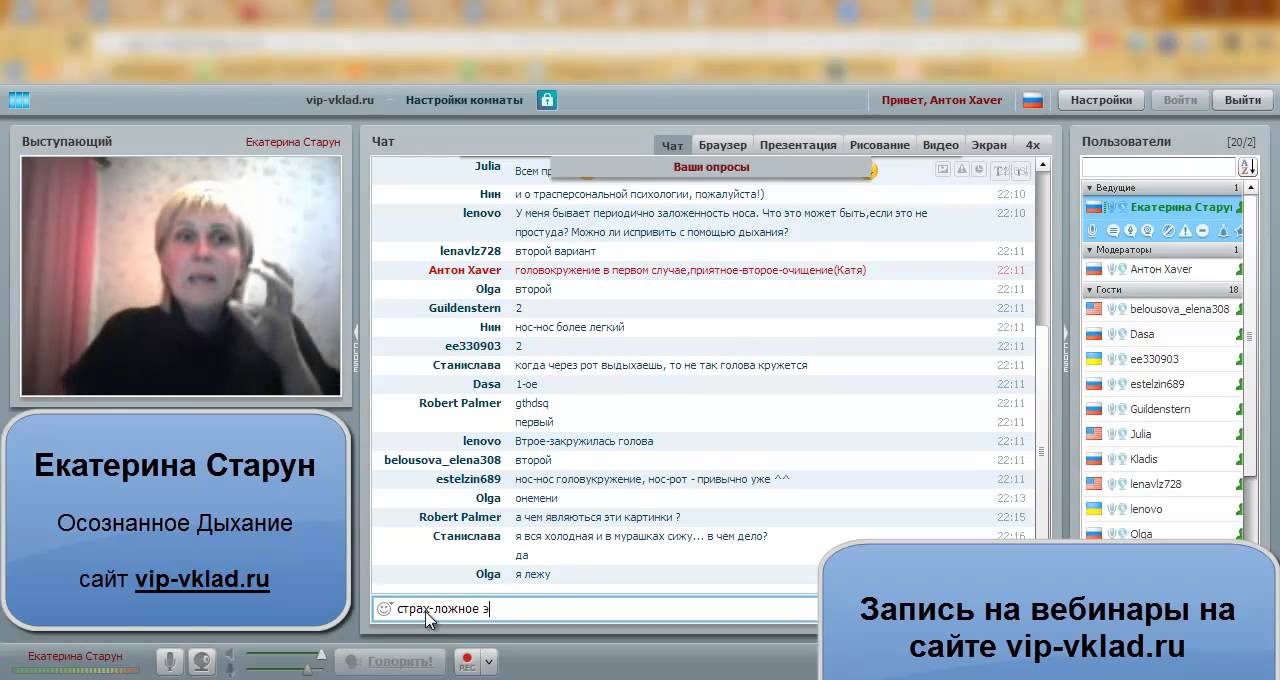Select guest Kladis in user list

coord(1163,459)
